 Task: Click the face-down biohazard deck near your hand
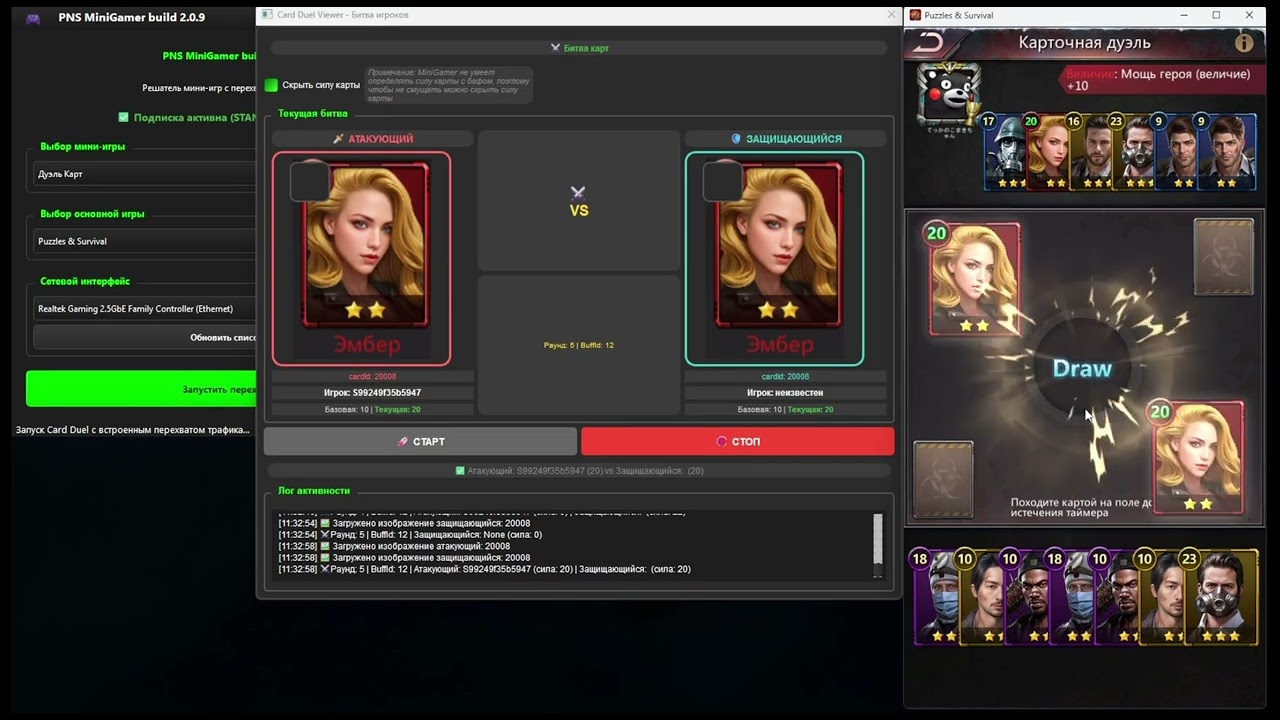(943, 479)
